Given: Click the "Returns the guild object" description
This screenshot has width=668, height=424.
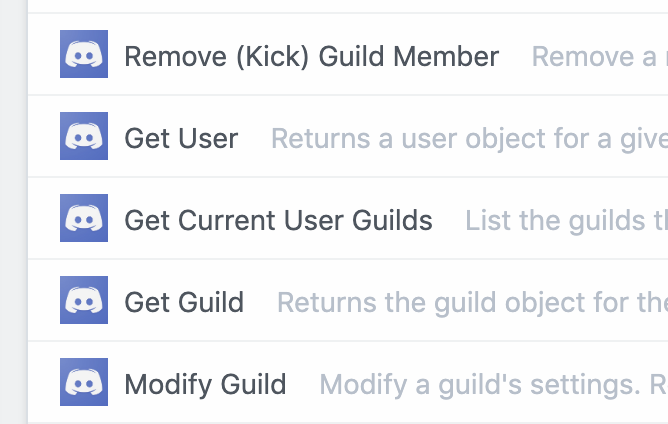Looking at the screenshot, I should 471,302.
